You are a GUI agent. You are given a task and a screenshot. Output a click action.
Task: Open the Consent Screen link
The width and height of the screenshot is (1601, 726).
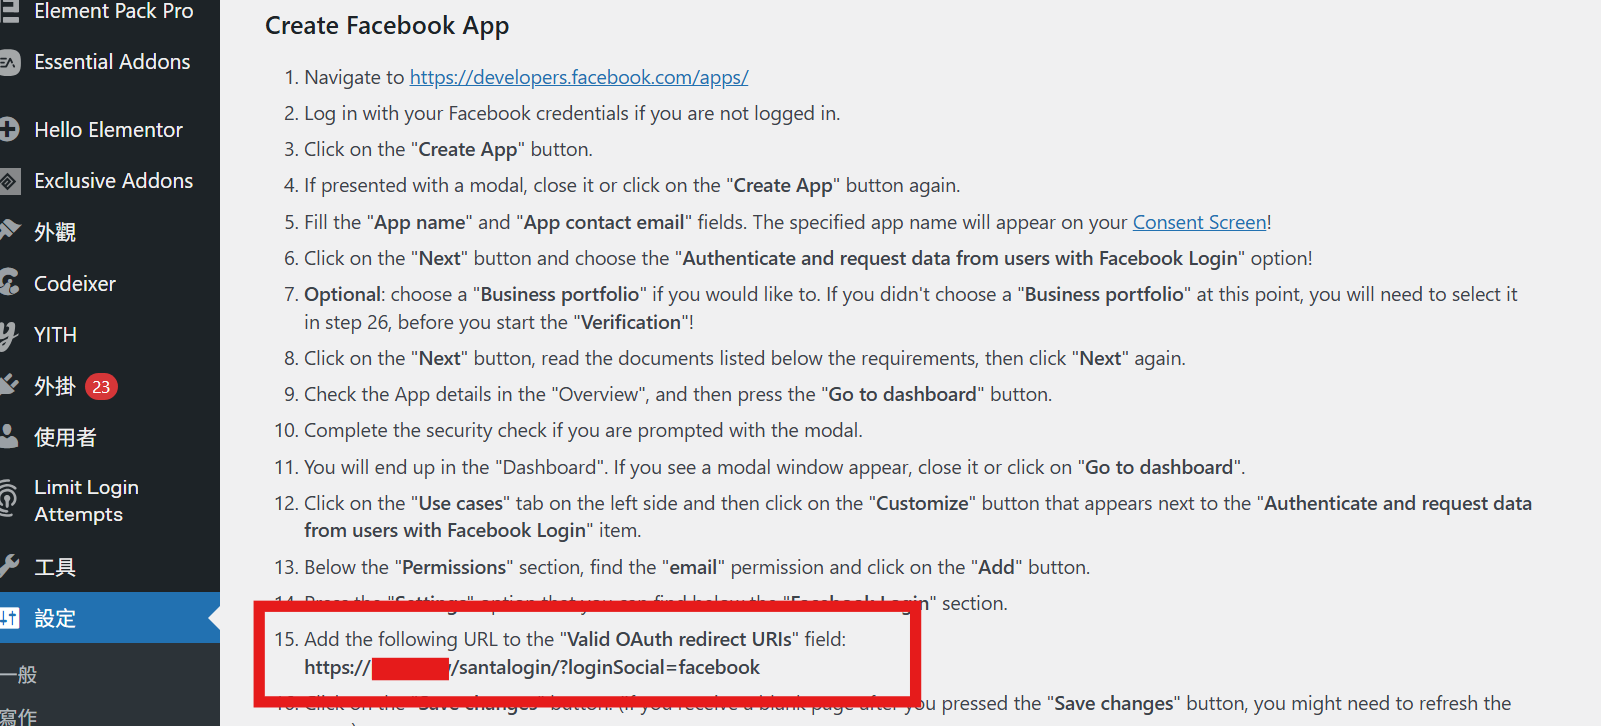point(1199,222)
